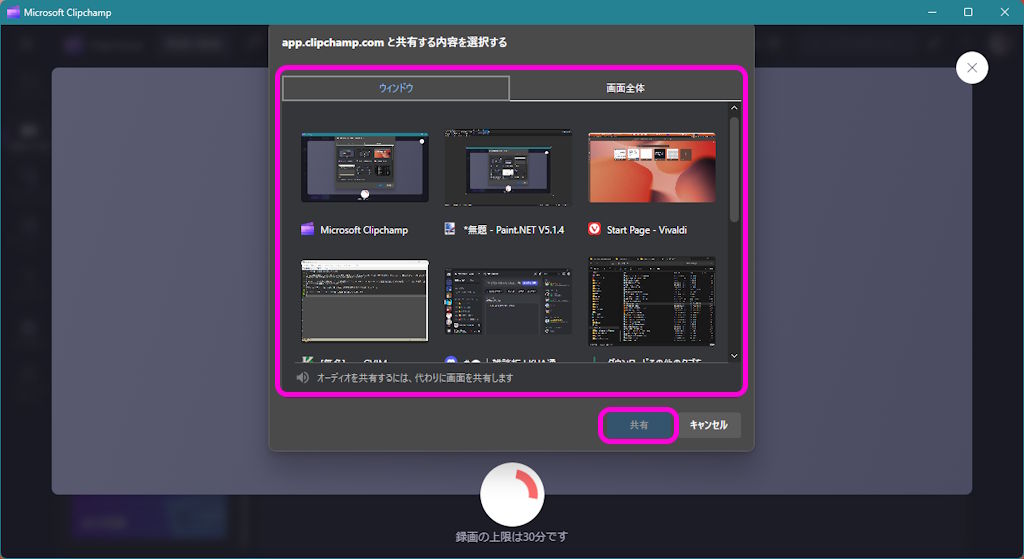Select the chat app window thumbnail
This screenshot has height=559, width=1024.
(x=507, y=300)
